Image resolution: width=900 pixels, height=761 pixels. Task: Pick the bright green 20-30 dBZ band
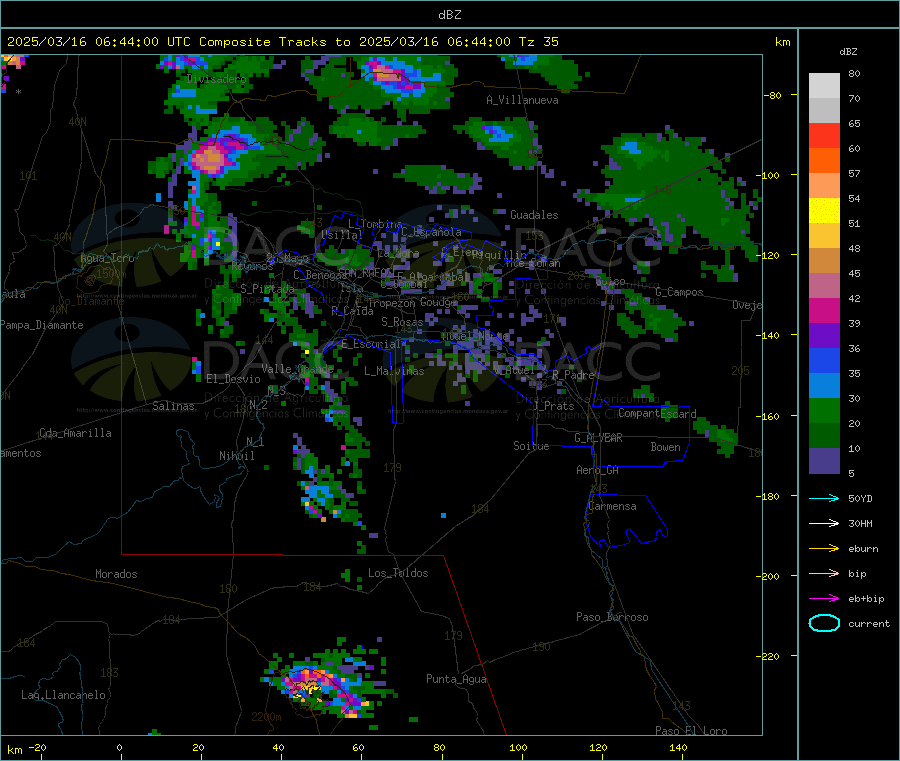click(x=824, y=411)
